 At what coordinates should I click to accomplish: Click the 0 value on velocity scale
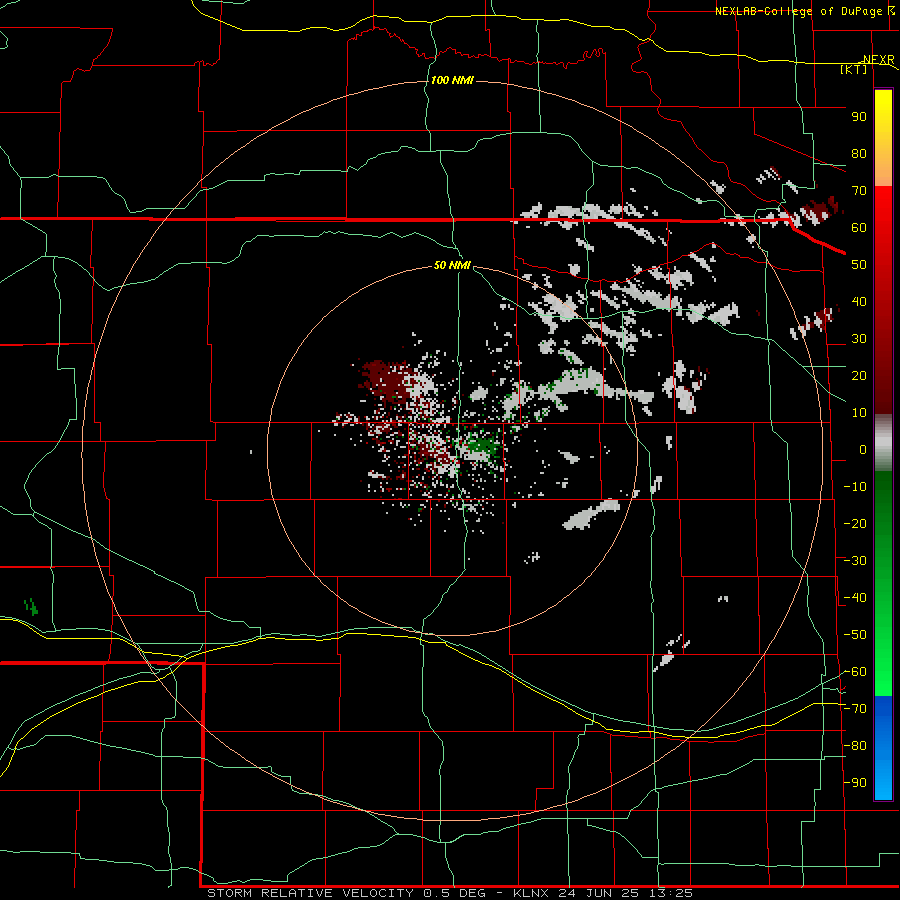coord(863,449)
